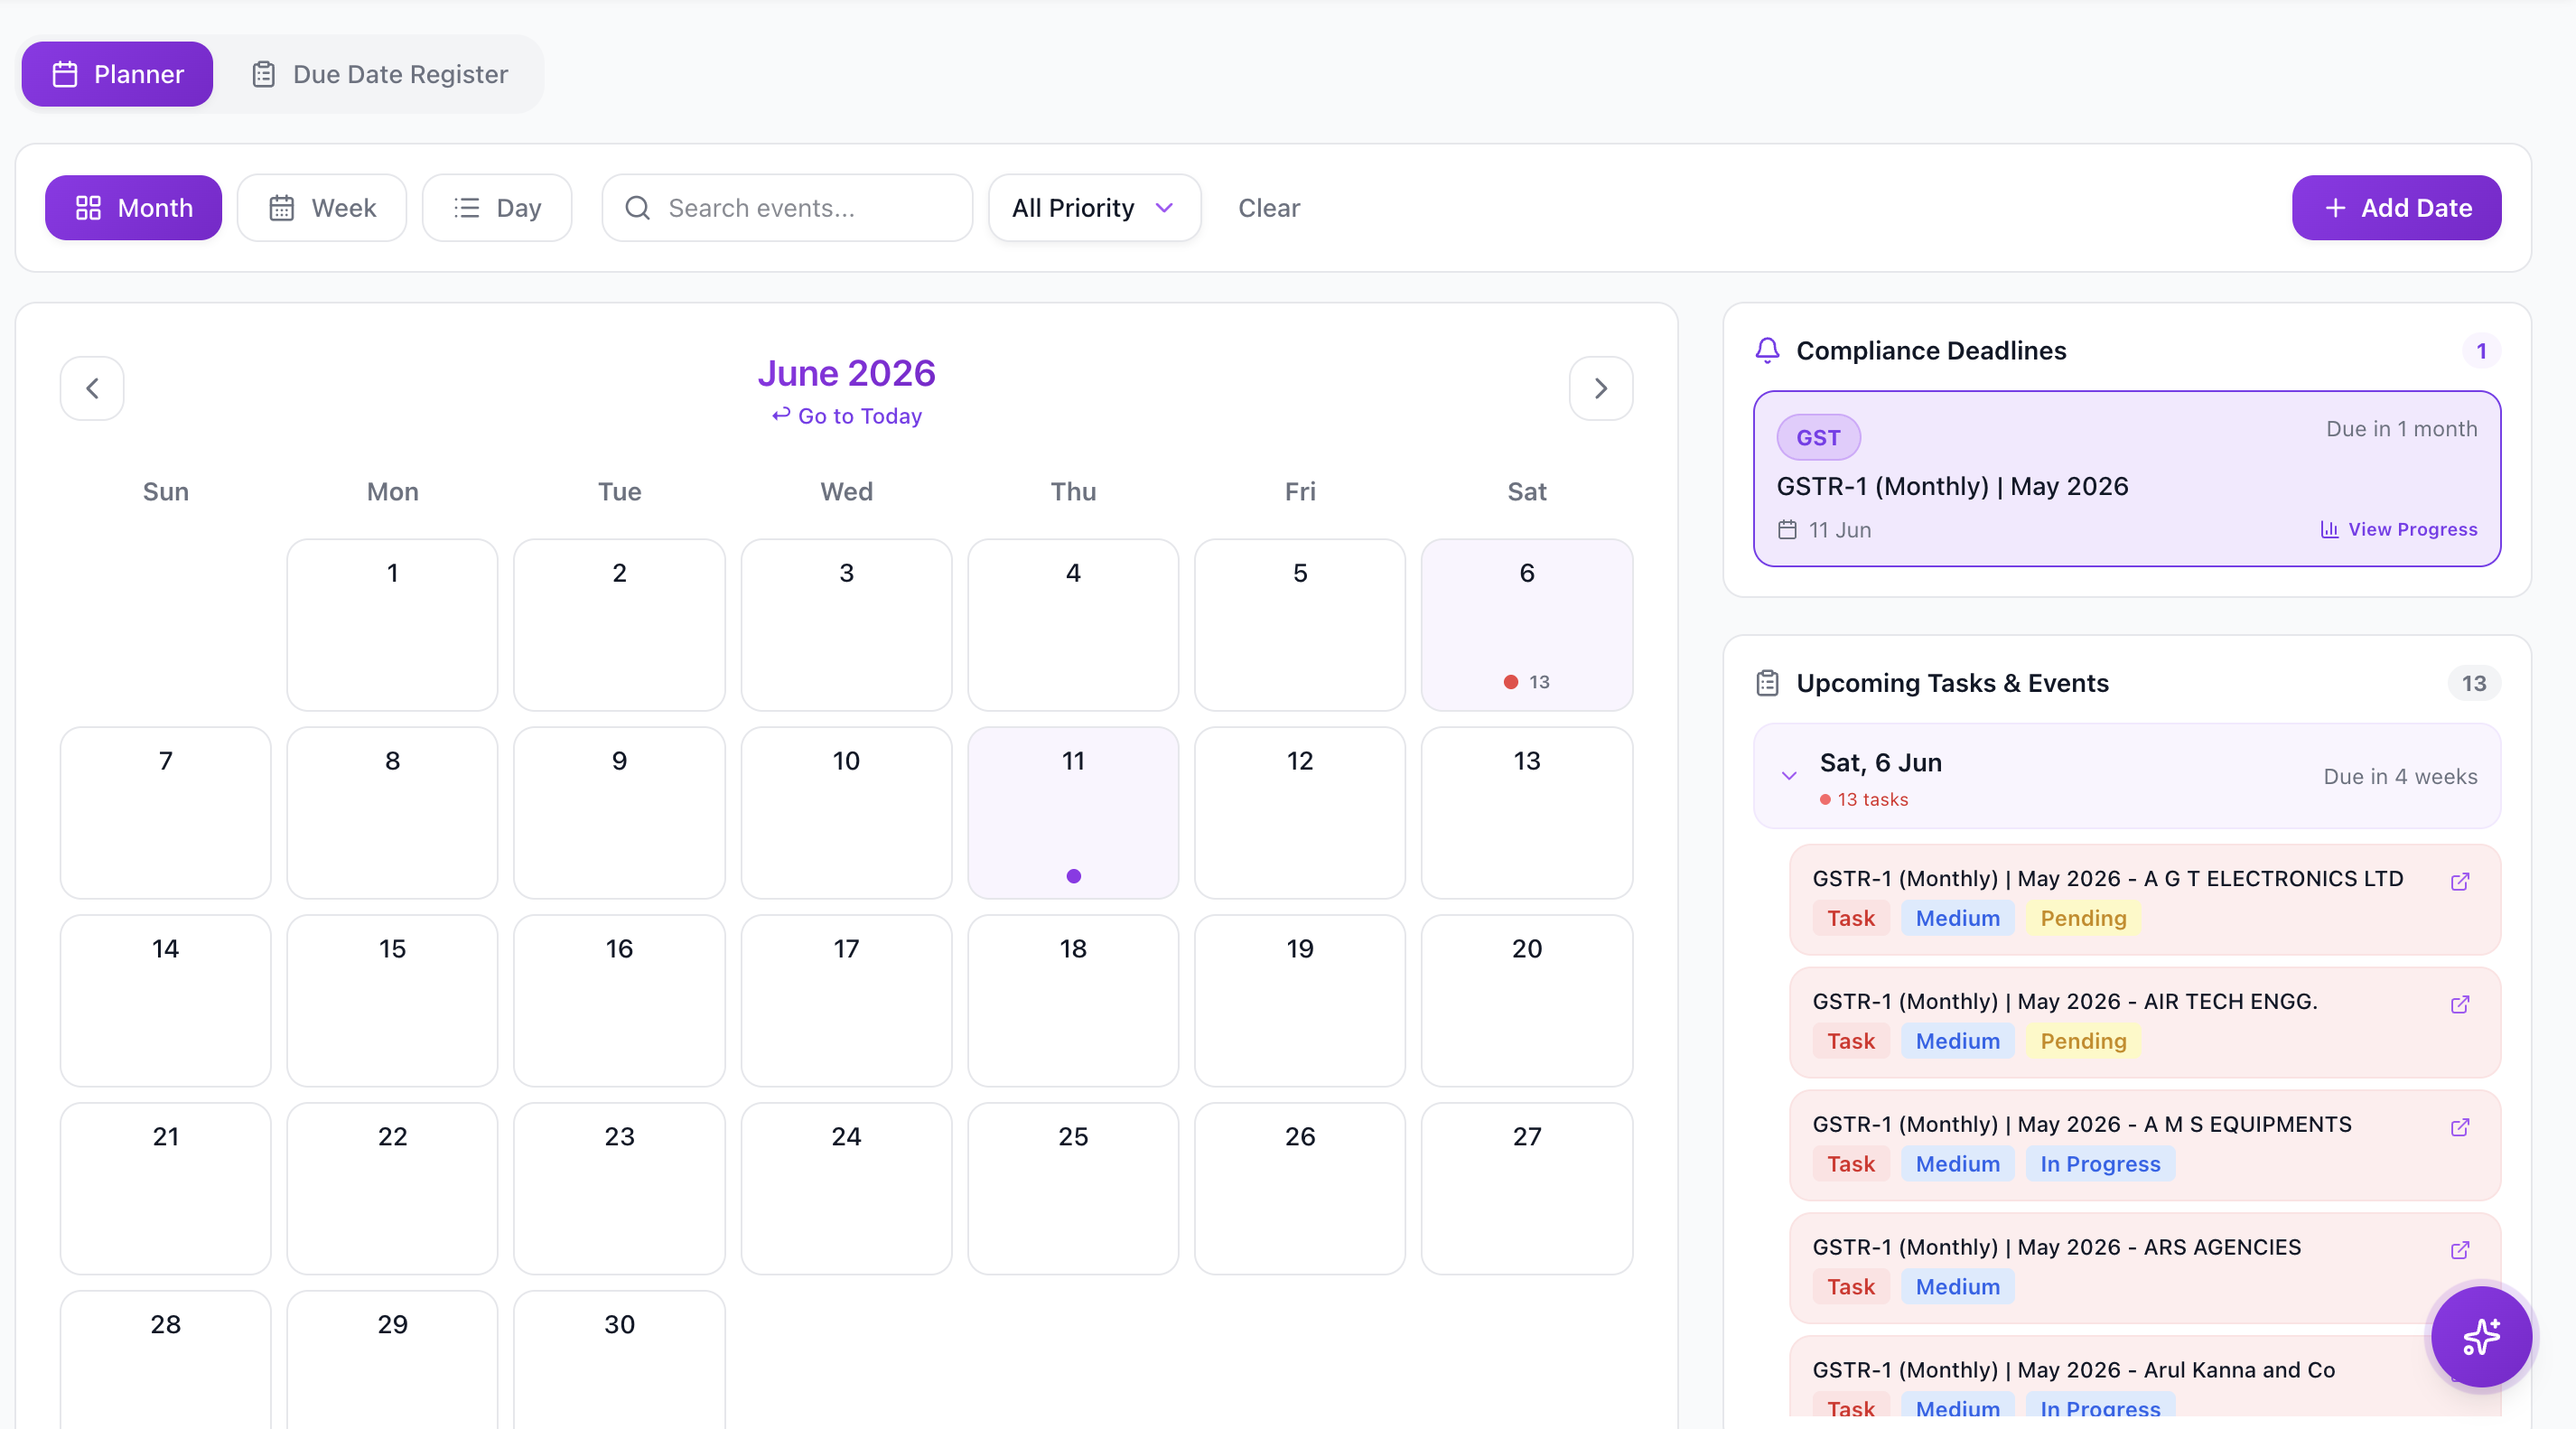Click Arul Kanna and Co task title
The height and width of the screenshot is (1429, 2576).
pyautogui.click(x=2073, y=1370)
